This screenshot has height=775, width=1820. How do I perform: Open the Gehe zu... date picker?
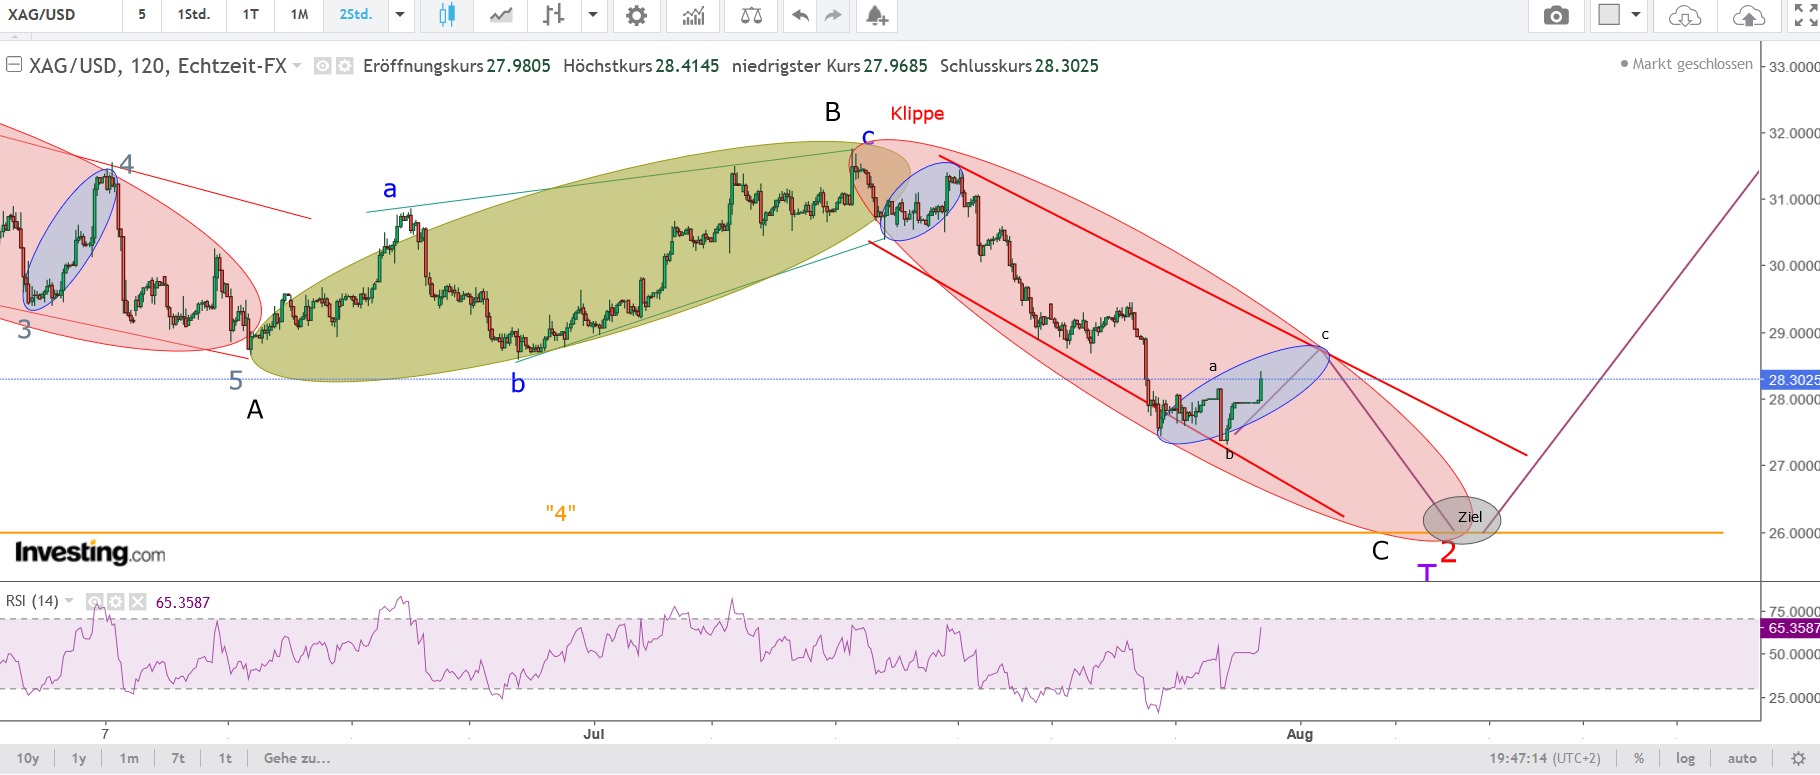click(297, 758)
